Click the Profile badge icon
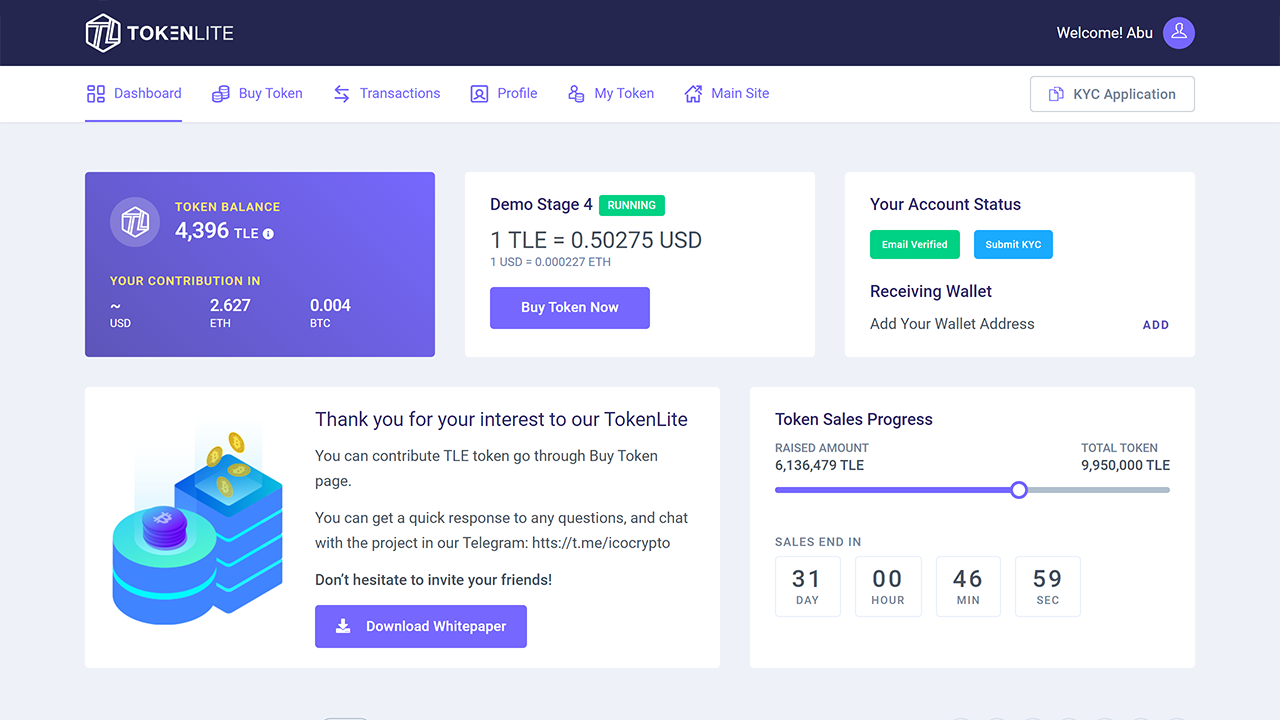Viewport: 1280px width, 720px height. coord(479,93)
